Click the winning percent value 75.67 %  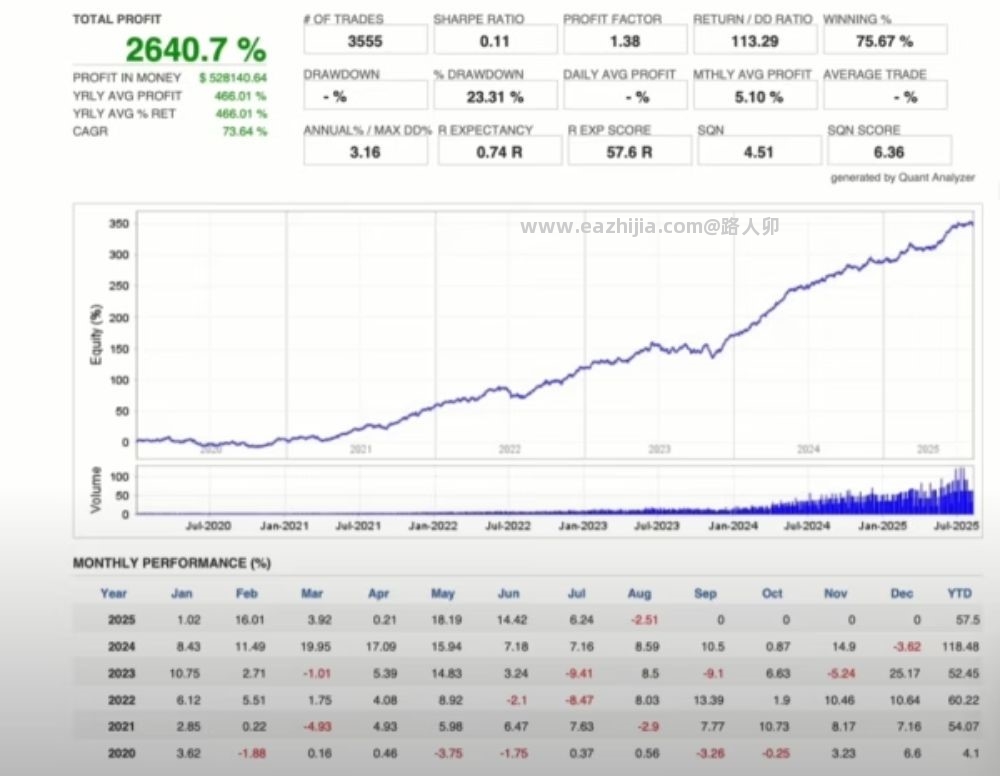(885, 41)
